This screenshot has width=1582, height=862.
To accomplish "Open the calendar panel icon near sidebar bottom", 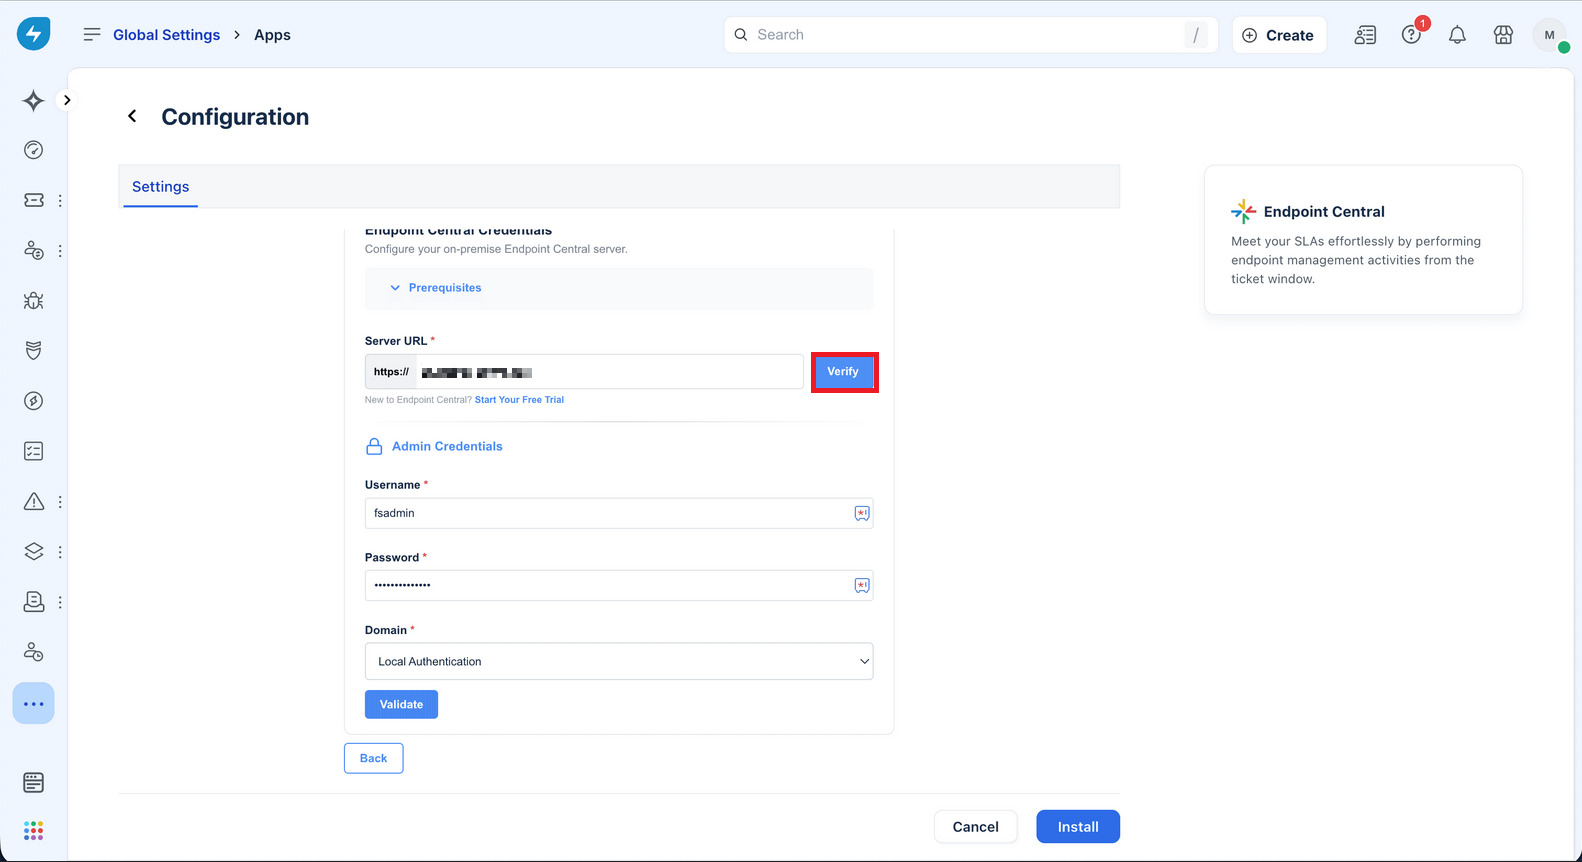I will coord(33,782).
